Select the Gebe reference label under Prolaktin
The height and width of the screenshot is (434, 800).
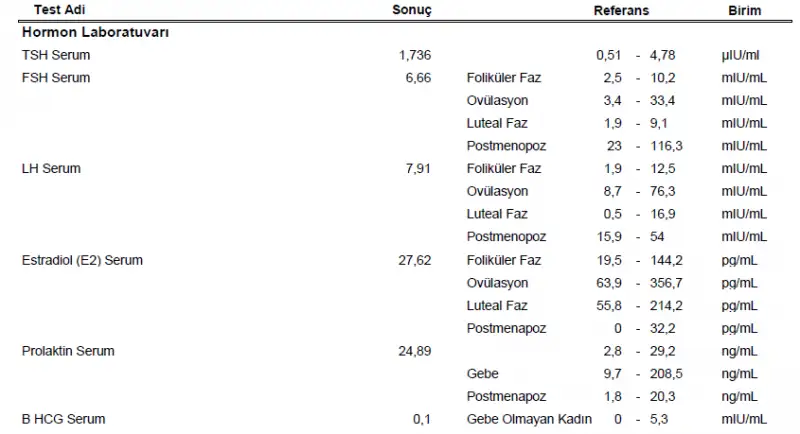pyautogui.click(x=482, y=374)
